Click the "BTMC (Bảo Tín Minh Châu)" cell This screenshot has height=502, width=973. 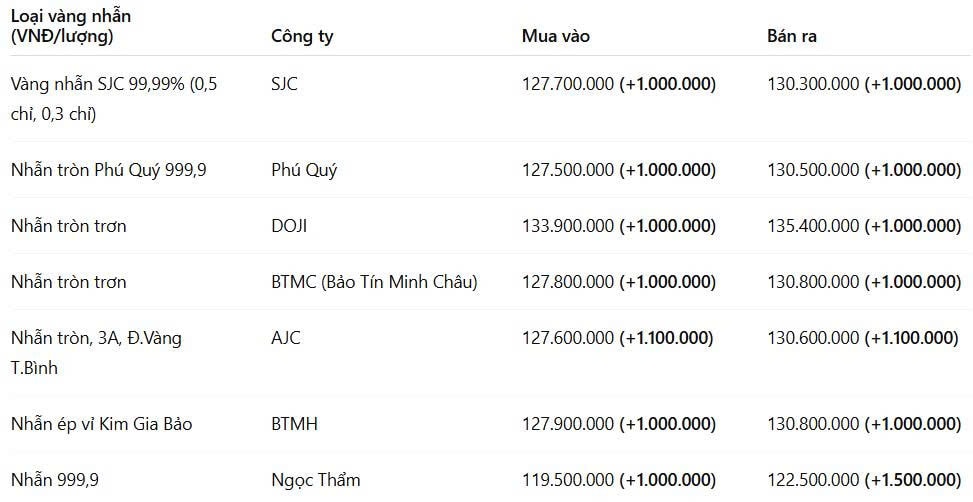coord(374,282)
